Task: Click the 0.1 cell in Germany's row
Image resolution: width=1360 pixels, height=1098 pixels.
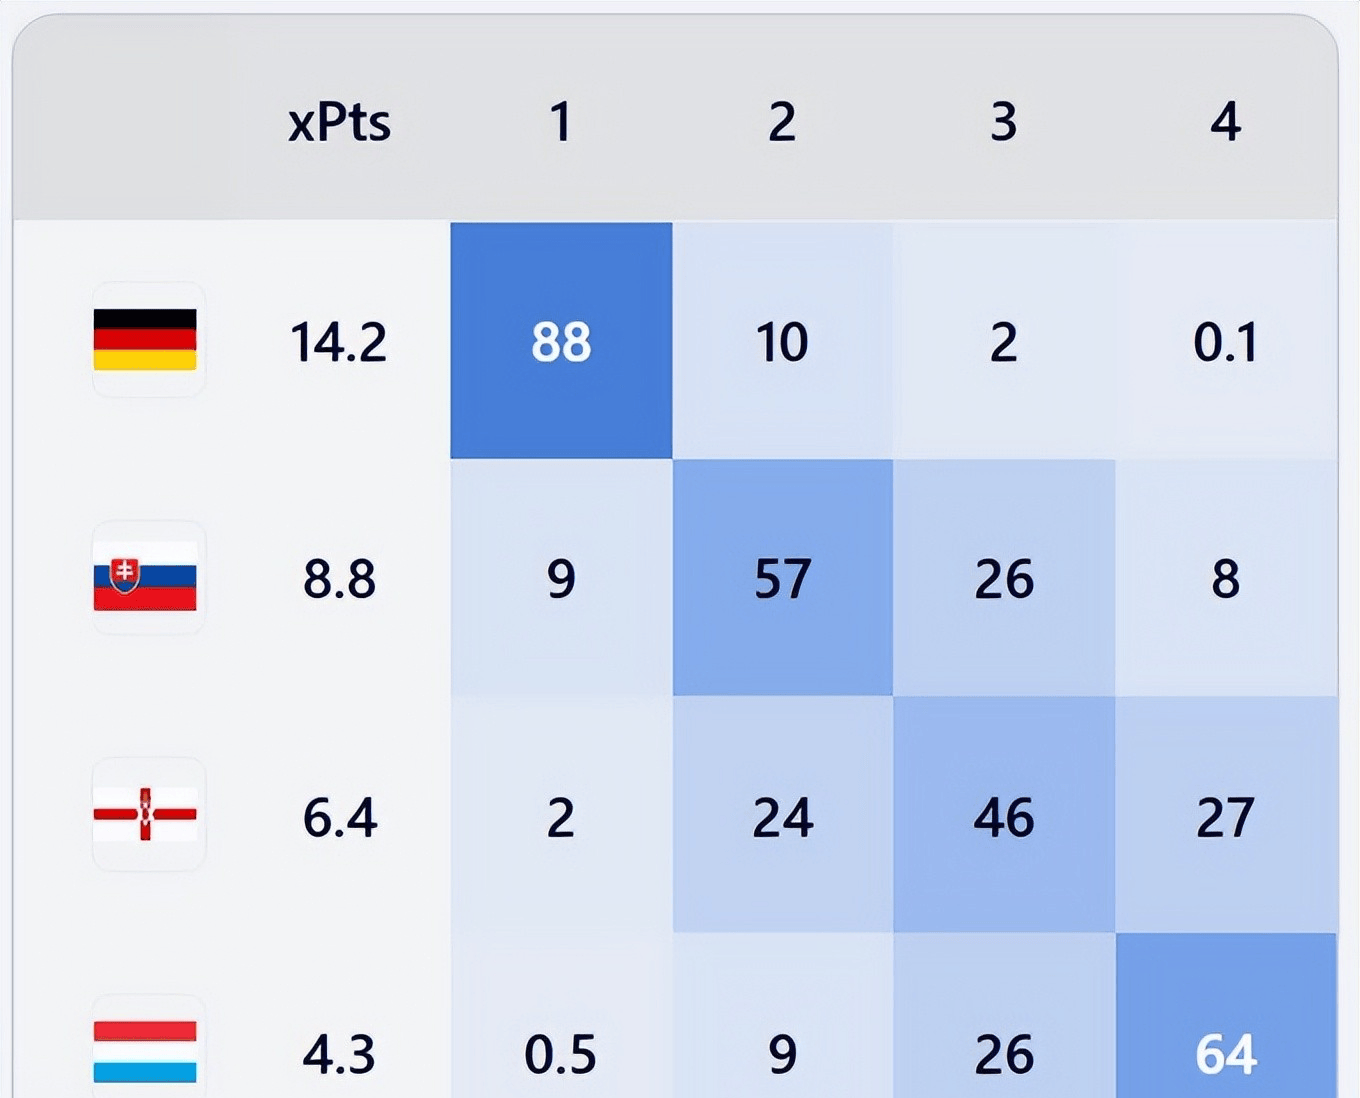Action: [x=1225, y=342]
